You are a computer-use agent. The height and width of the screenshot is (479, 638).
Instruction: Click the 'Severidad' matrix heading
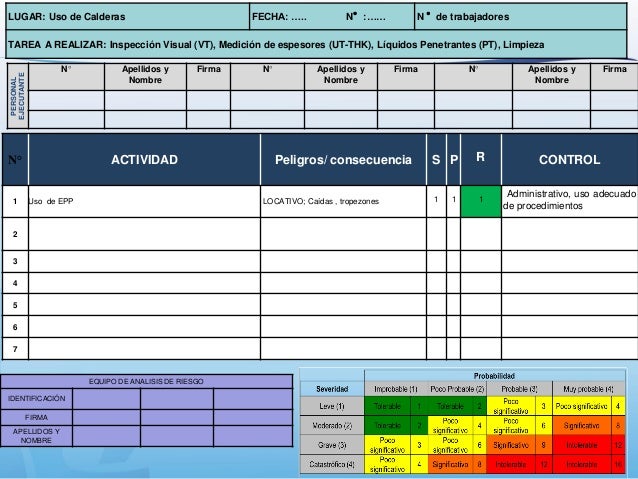coord(332,389)
